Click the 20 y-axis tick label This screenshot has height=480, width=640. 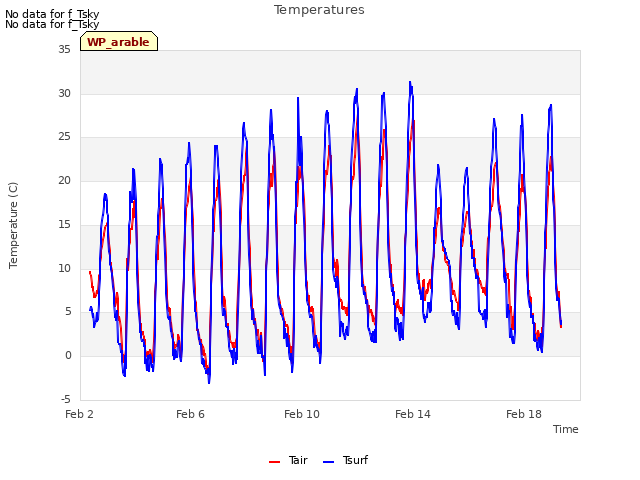coord(64,180)
